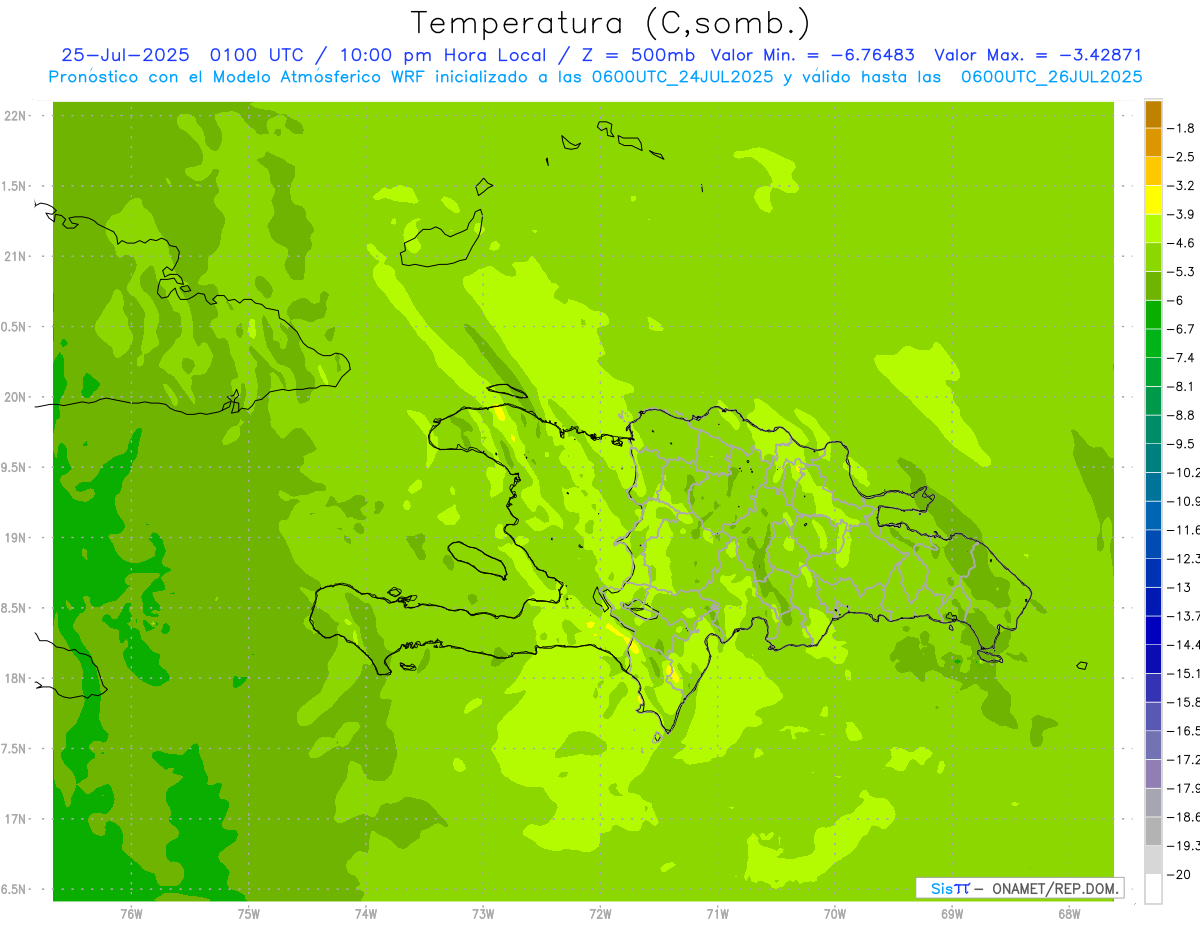This screenshot has height=927, width=1200.
Task: Select lime swatch between -3.9 and -4.6
Action: tap(1154, 228)
